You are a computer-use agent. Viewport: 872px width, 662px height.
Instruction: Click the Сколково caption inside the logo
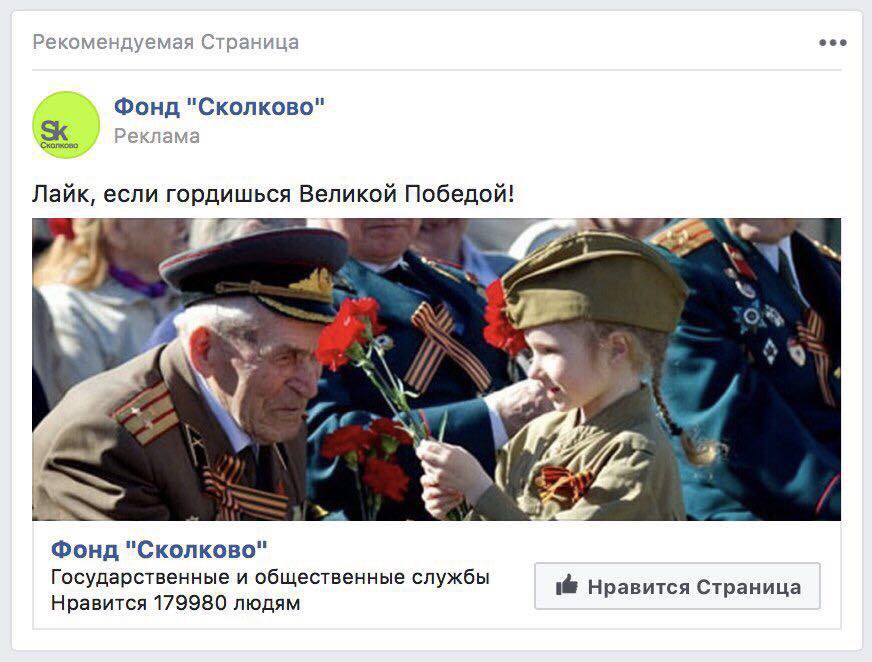click(x=60, y=145)
